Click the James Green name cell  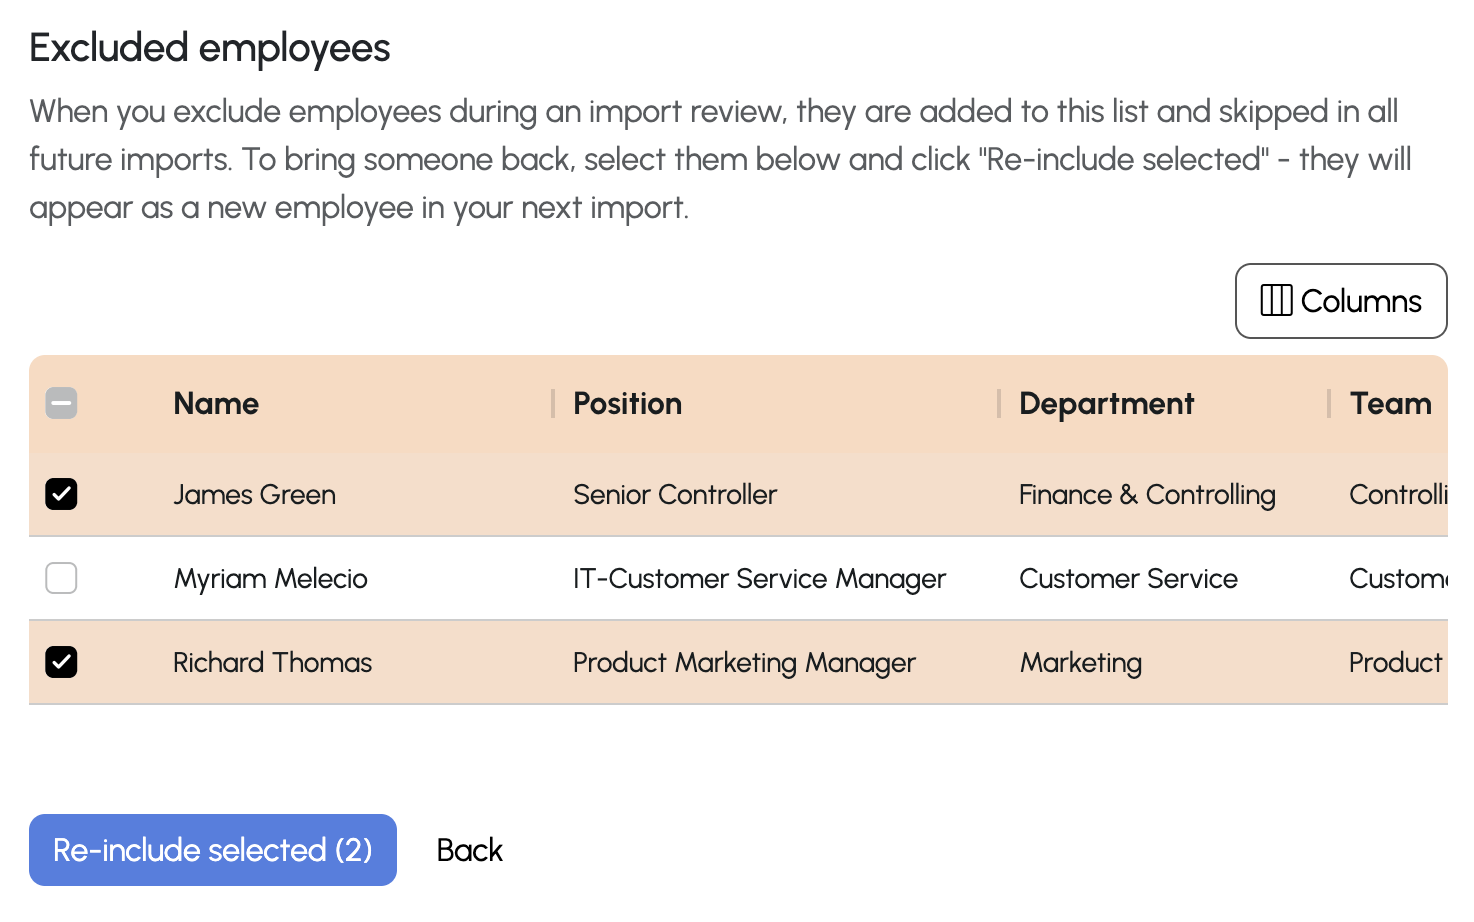[x=254, y=495]
